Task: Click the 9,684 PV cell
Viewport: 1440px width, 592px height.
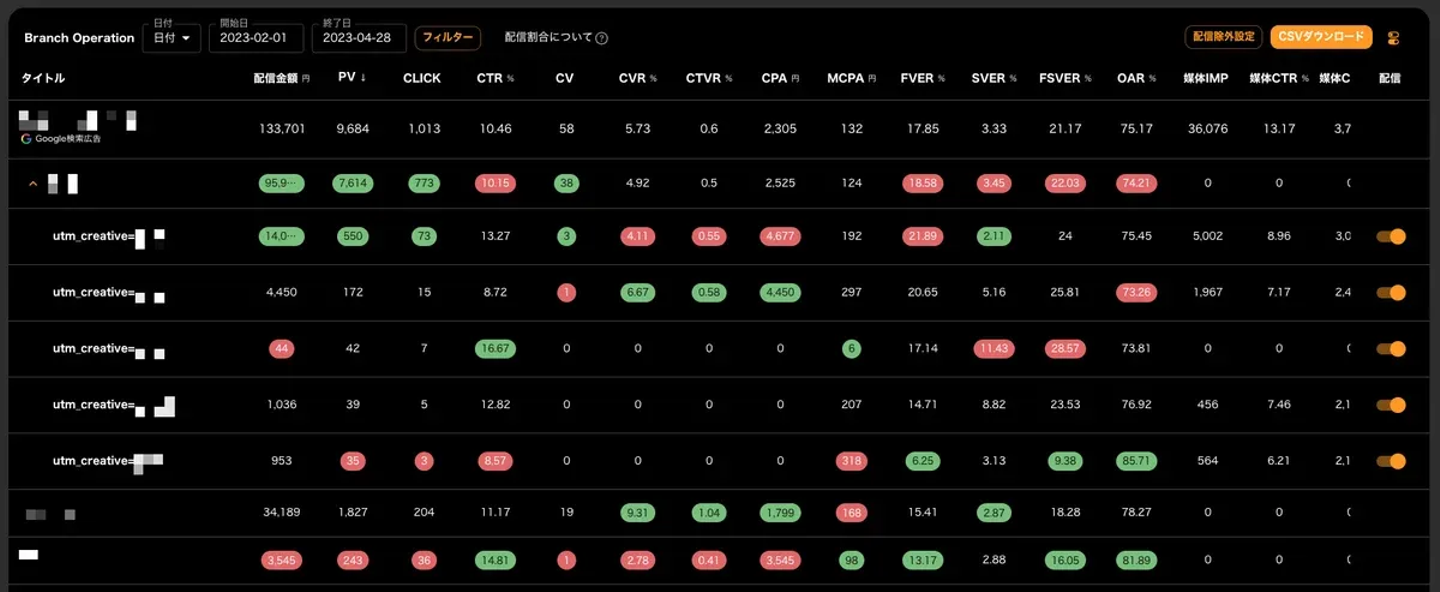Action: tap(353, 129)
